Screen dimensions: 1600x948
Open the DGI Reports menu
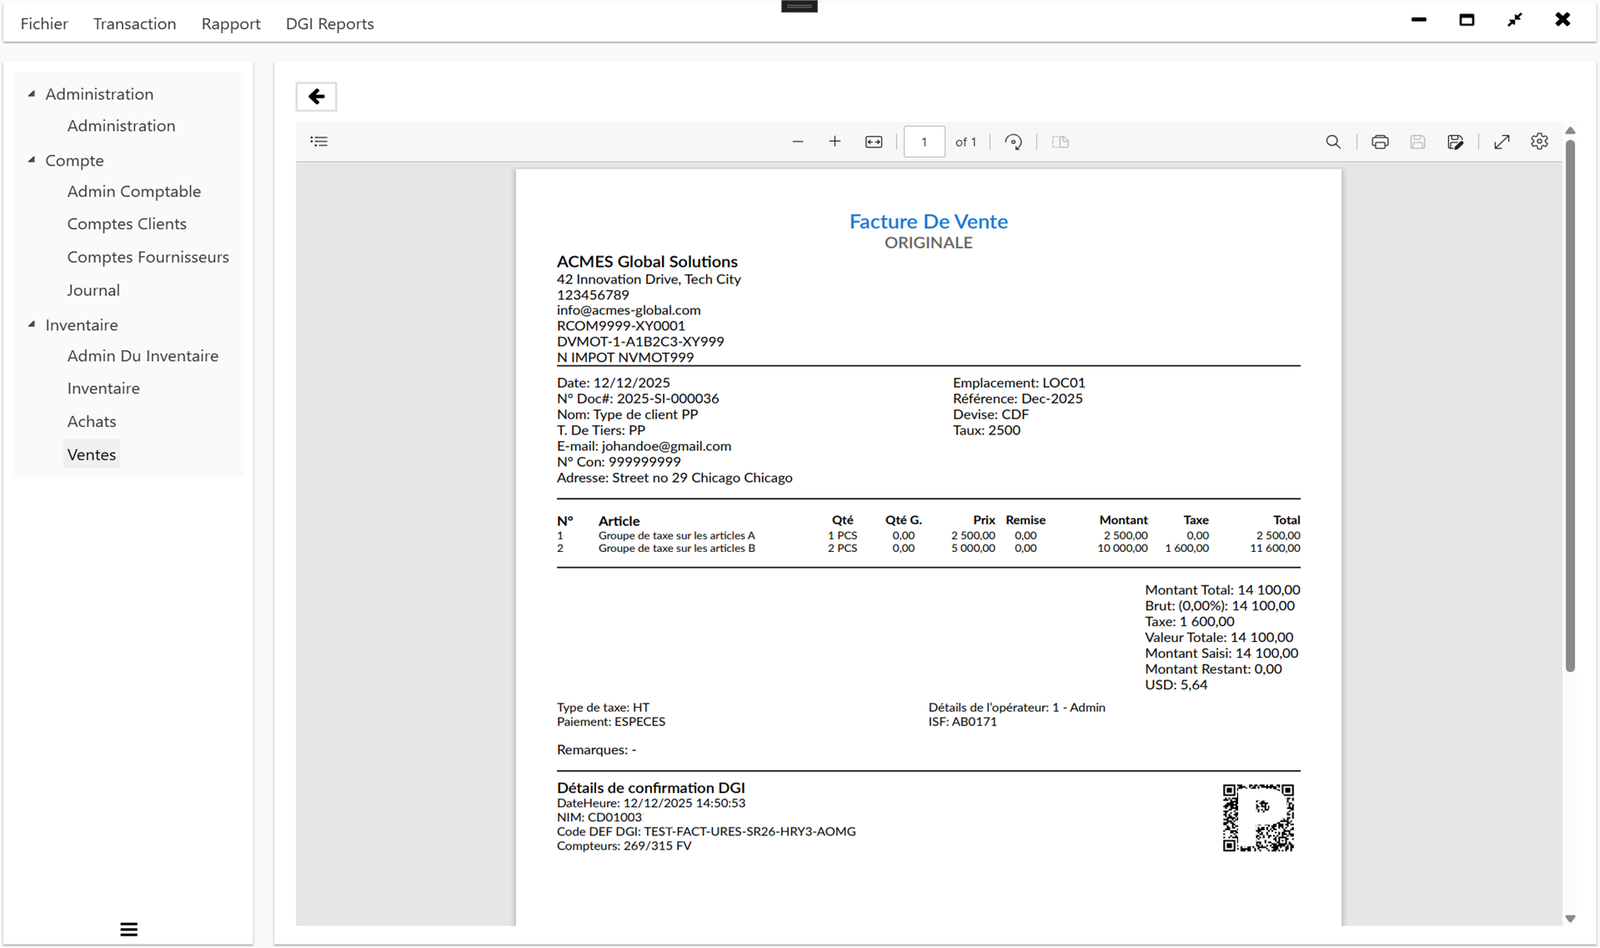tap(329, 23)
